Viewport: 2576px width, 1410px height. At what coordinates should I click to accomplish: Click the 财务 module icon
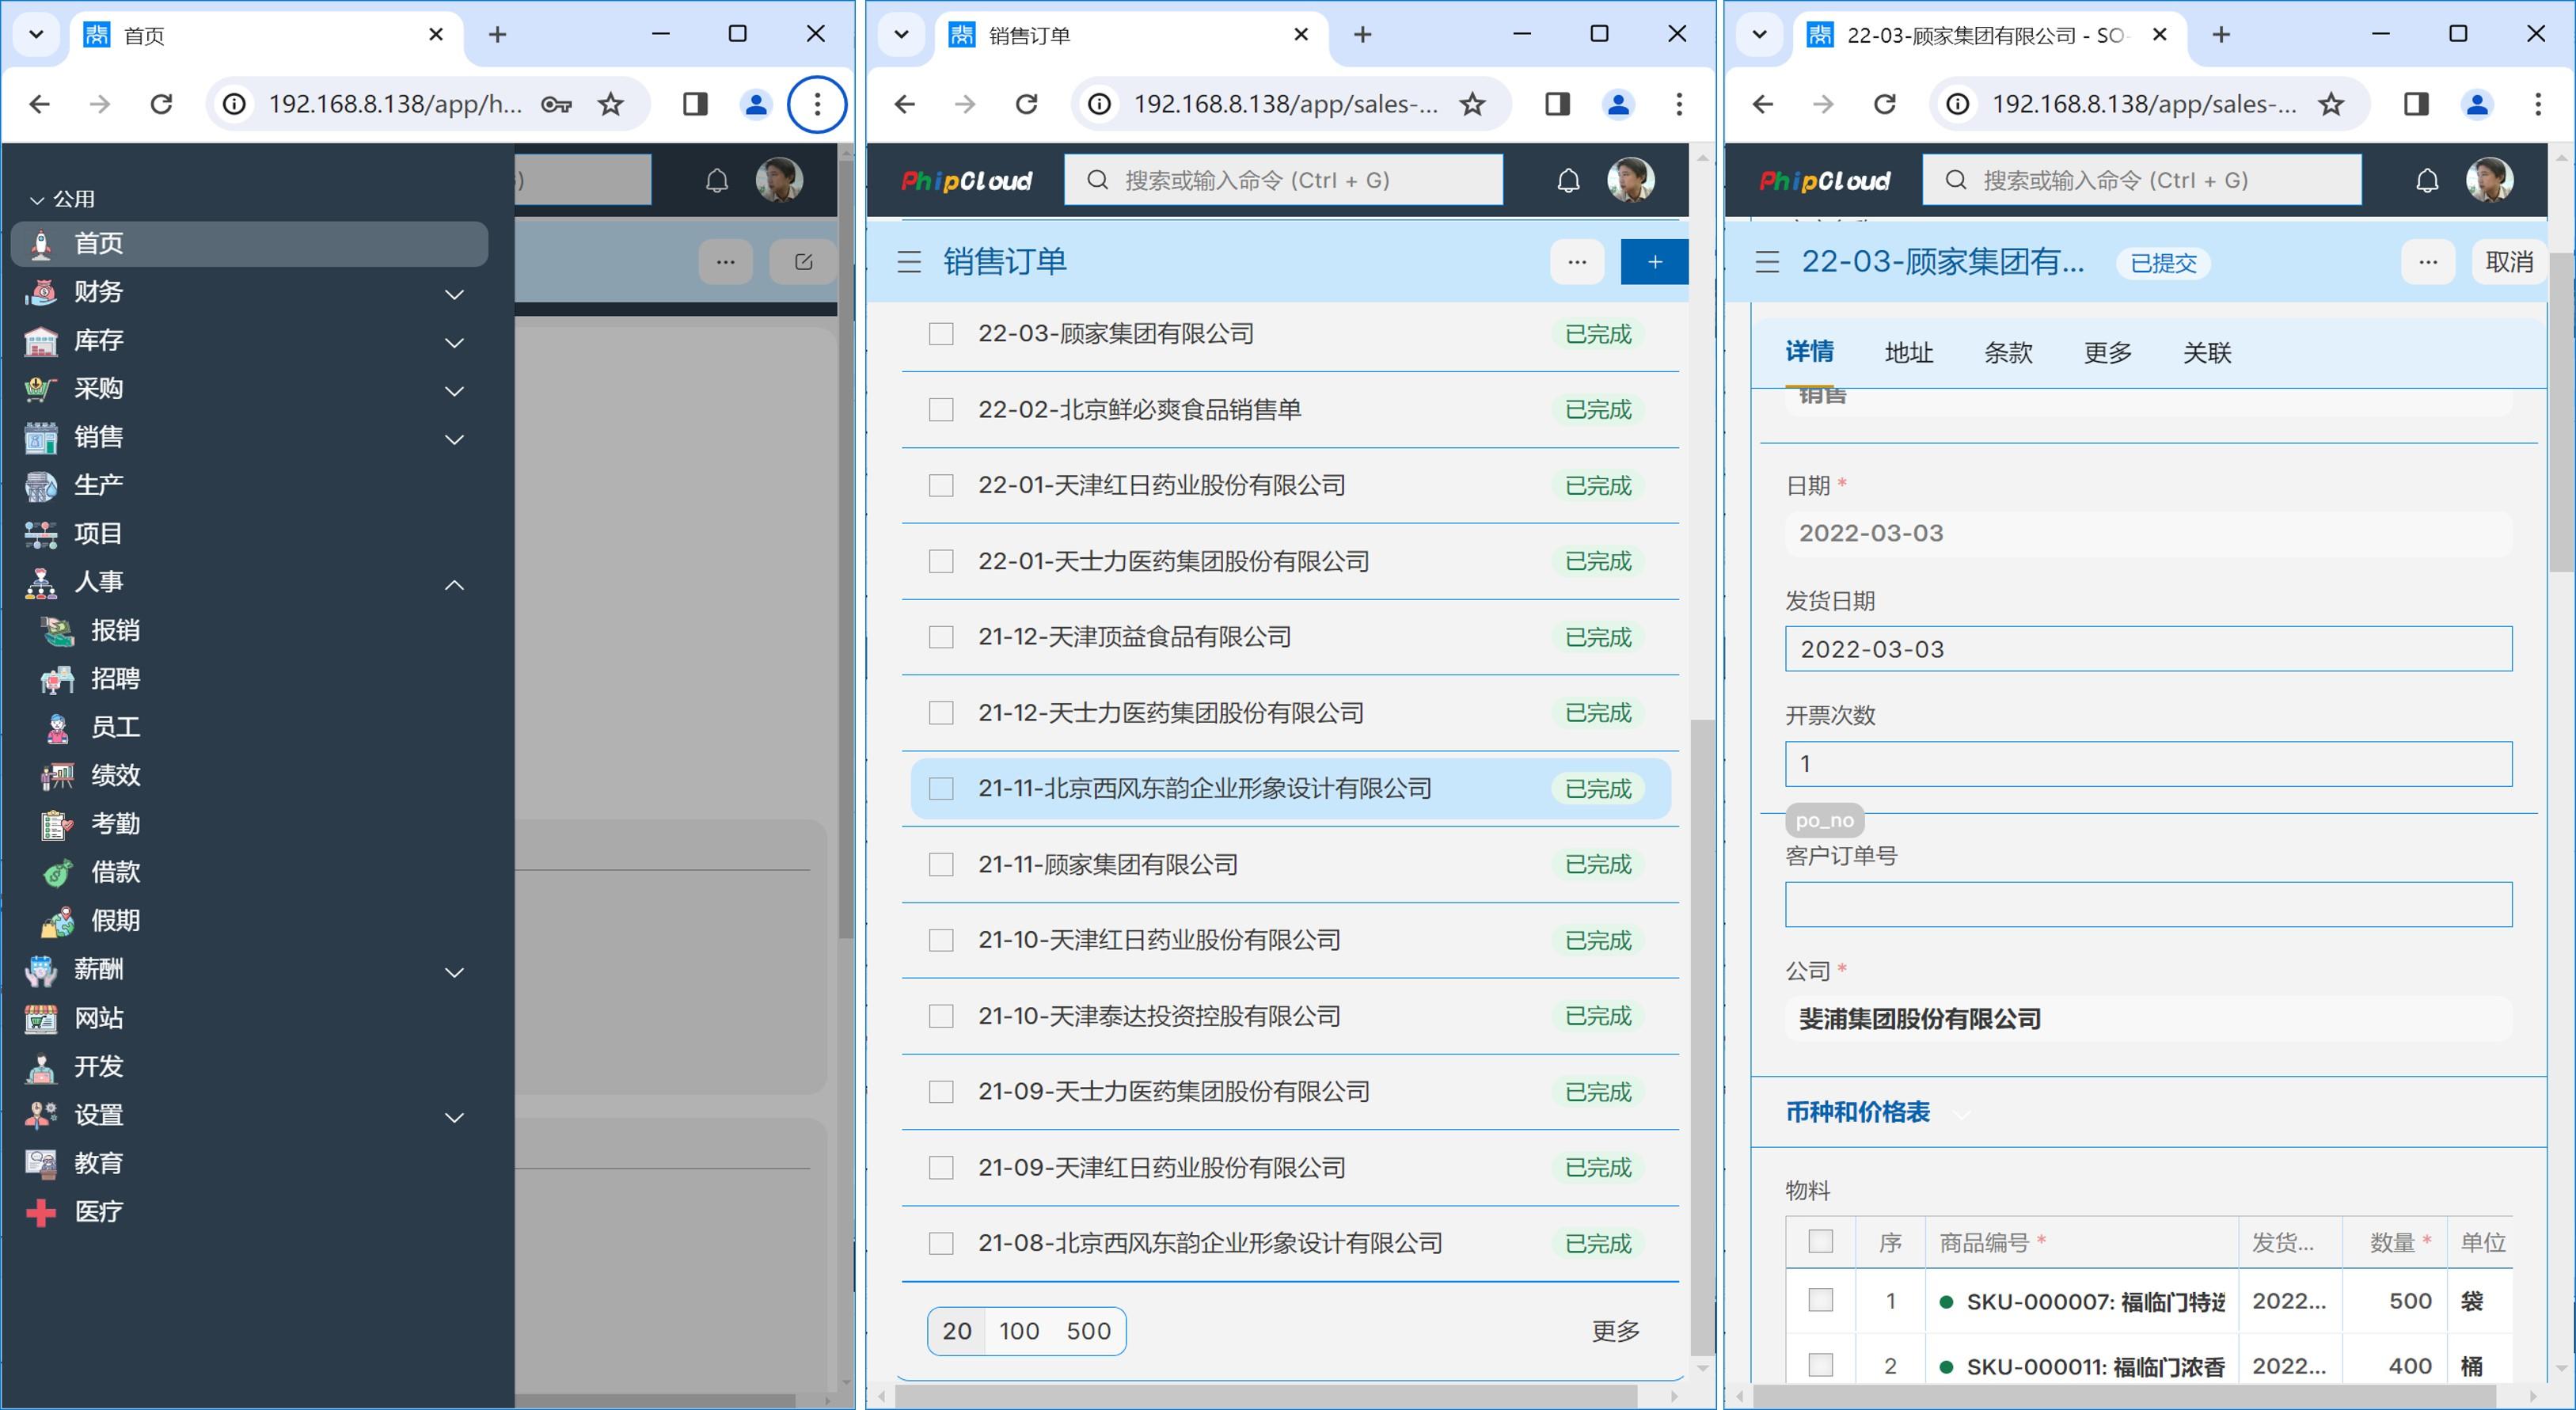tap(41, 292)
